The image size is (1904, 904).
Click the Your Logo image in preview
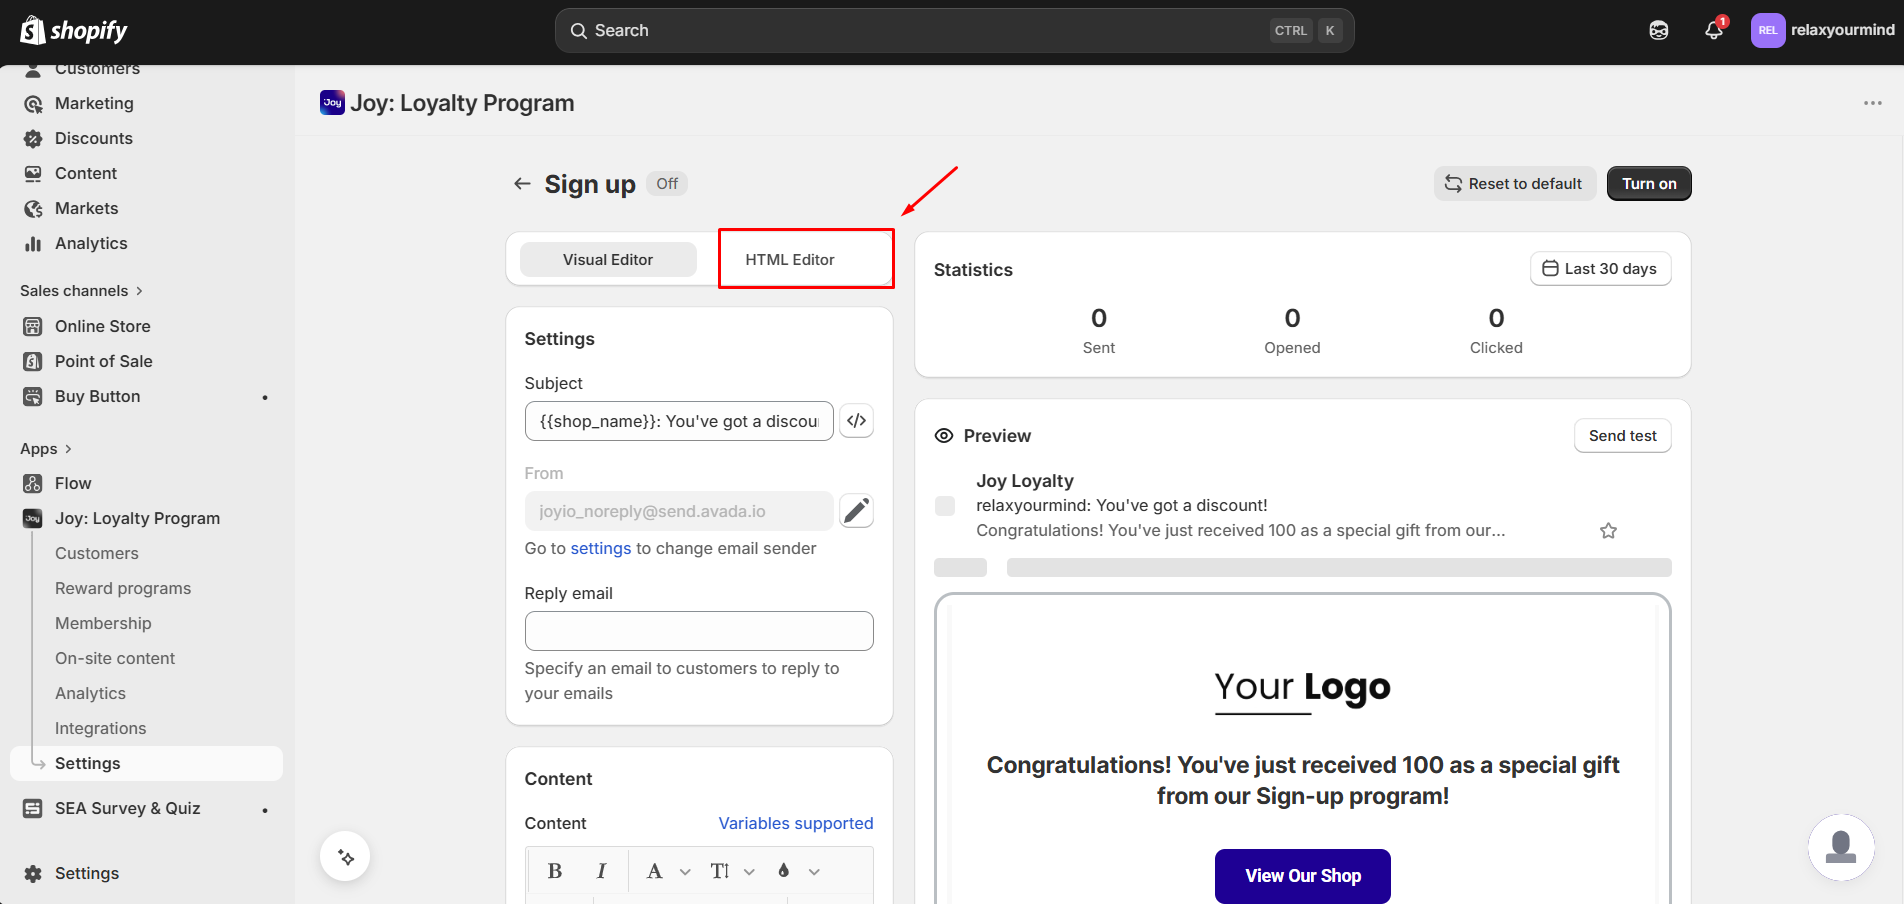1303,690
